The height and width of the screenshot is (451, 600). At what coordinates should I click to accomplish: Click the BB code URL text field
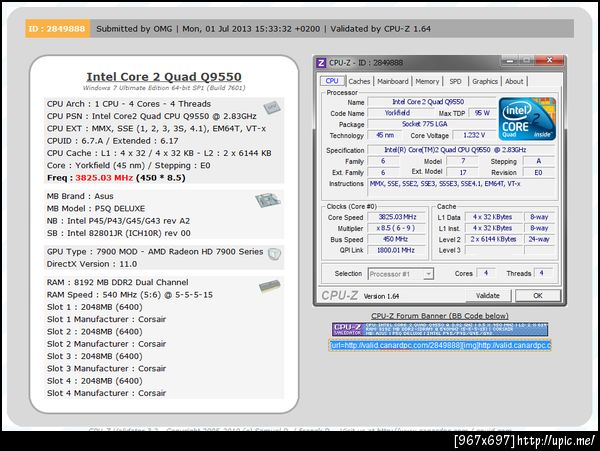[440, 345]
